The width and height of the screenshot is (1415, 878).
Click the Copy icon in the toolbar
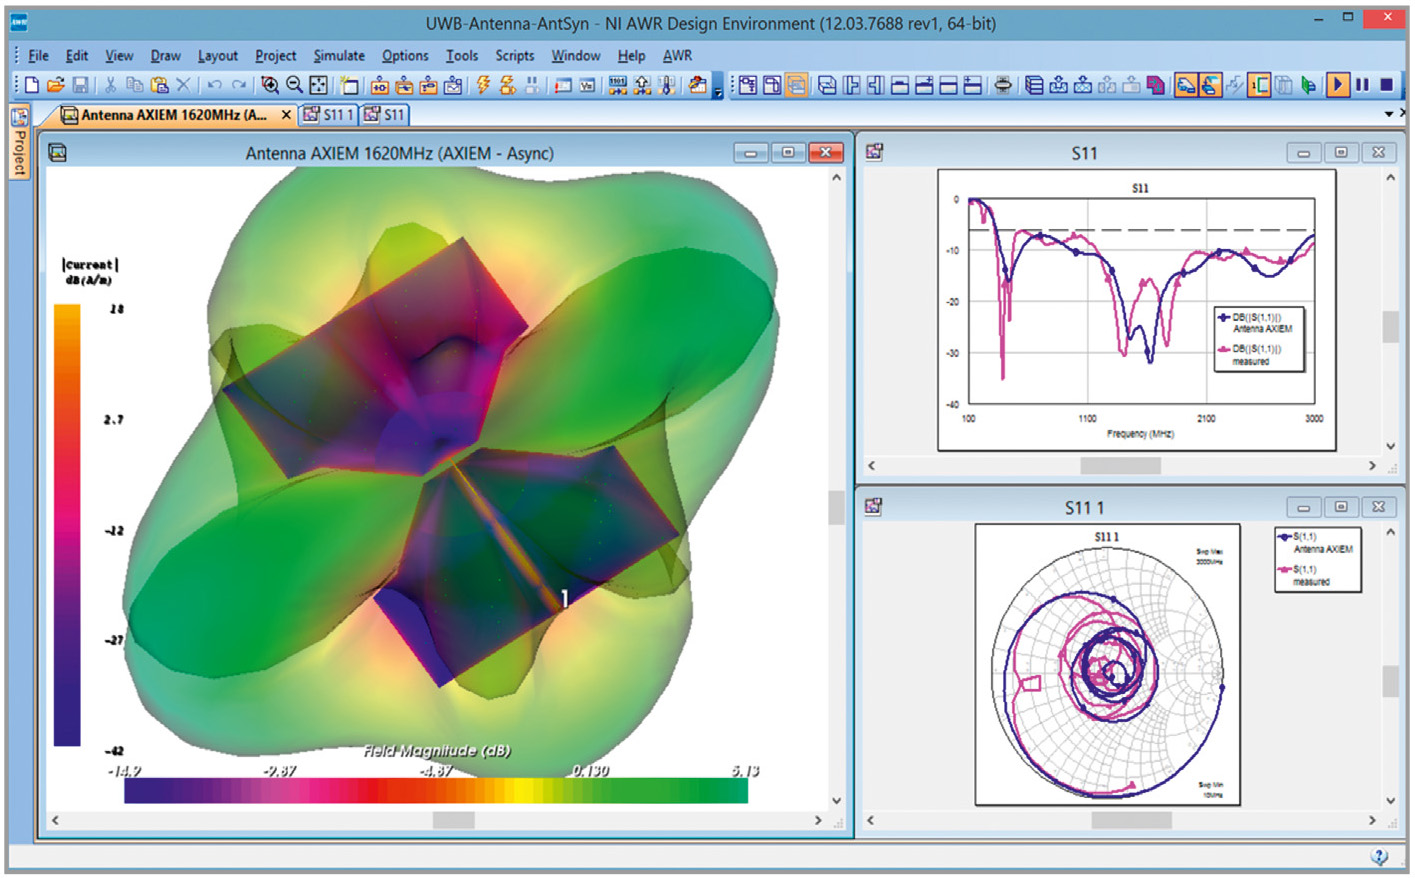134,86
